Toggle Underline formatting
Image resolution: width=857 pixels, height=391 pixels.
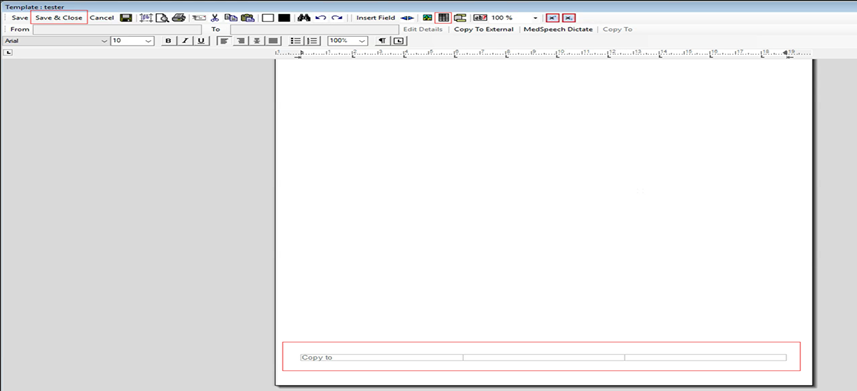201,41
